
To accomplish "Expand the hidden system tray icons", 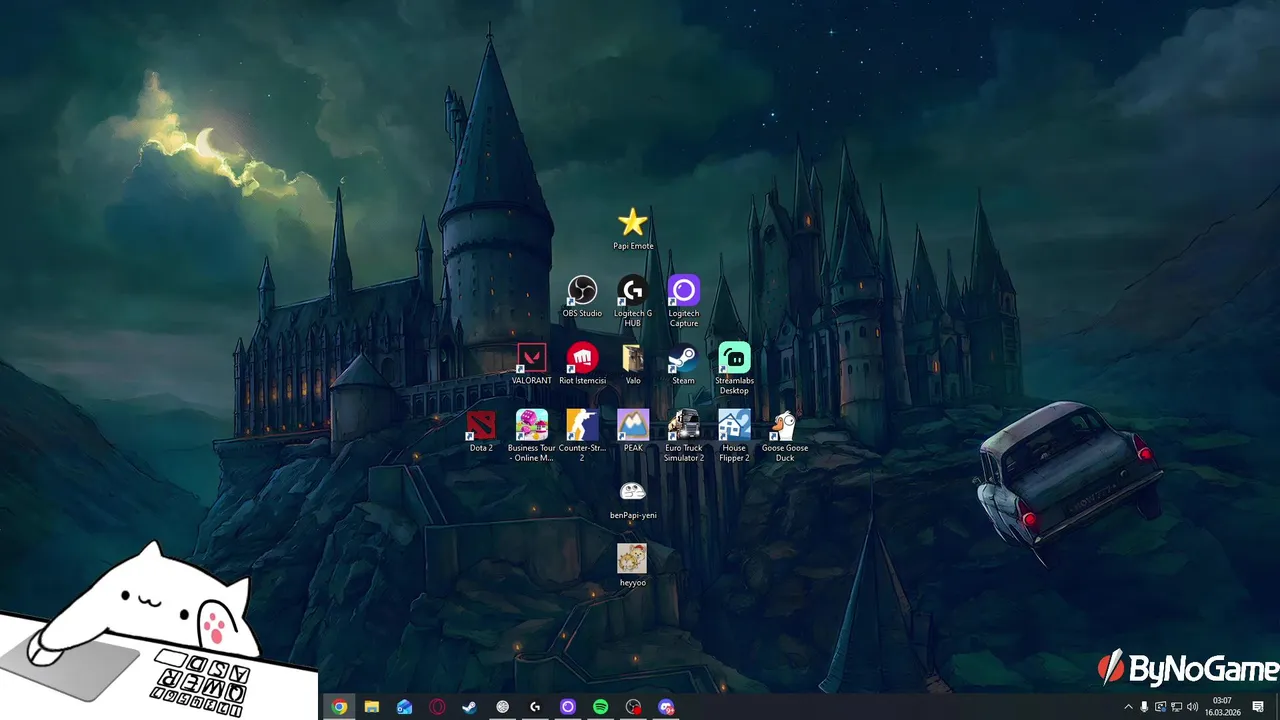I will click(1129, 707).
